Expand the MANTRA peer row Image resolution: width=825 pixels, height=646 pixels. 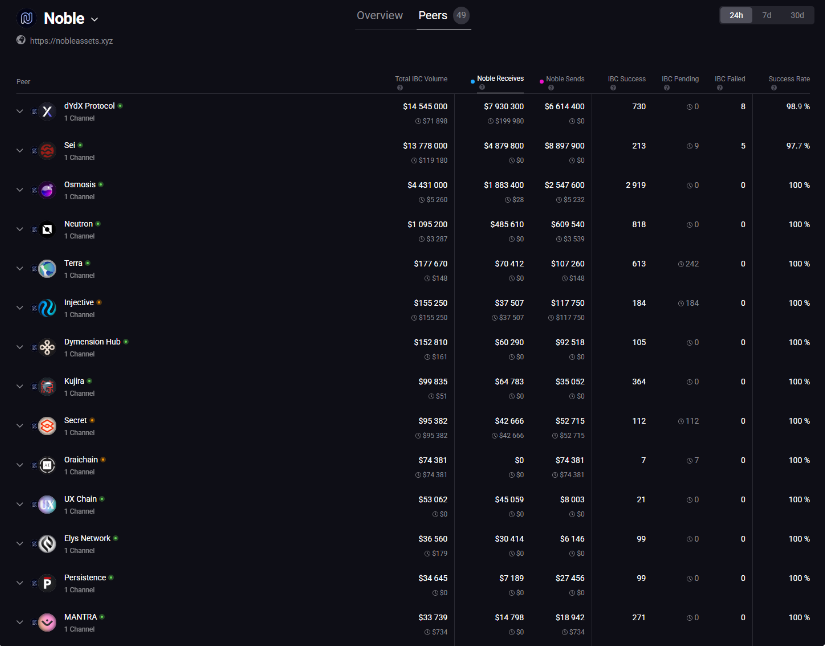(x=20, y=622)
